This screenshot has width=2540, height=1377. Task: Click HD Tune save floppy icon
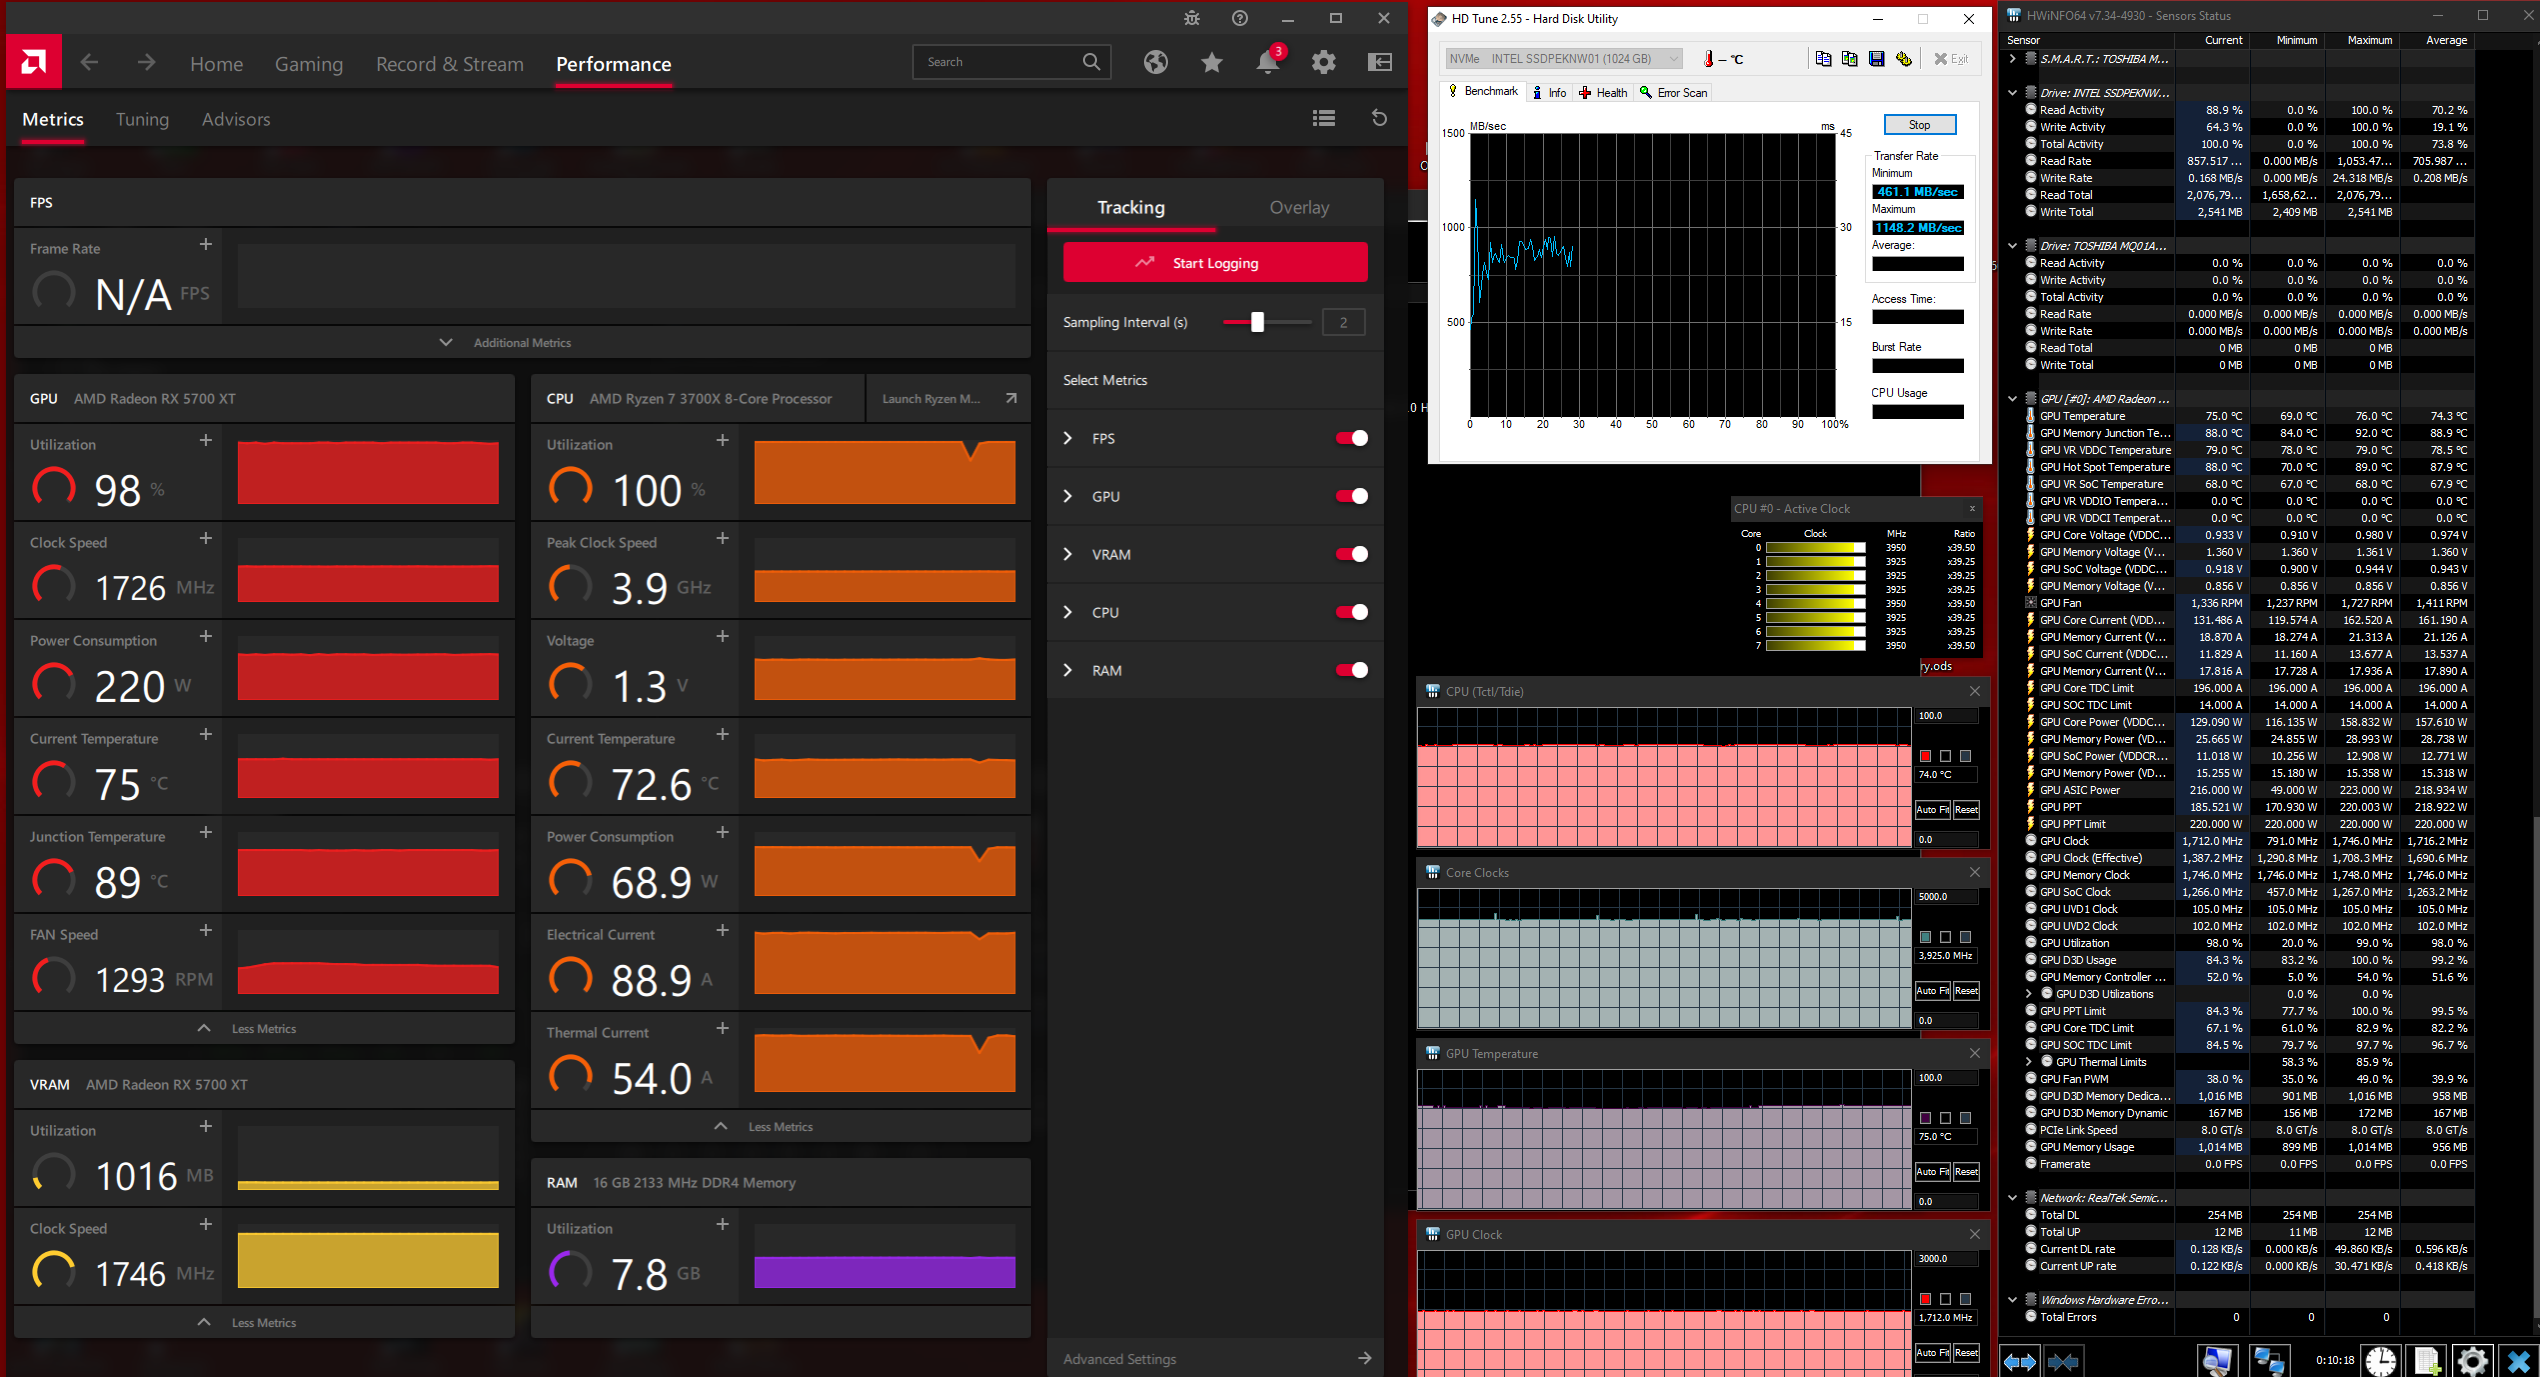pyautogui.click(x=1877, y=59)
